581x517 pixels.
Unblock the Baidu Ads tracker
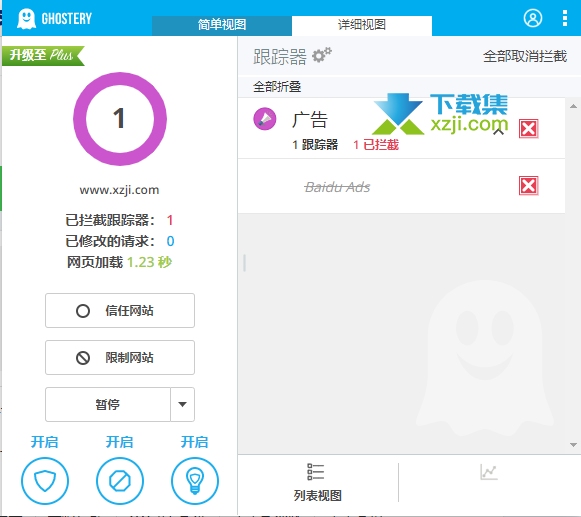(528, 186)
